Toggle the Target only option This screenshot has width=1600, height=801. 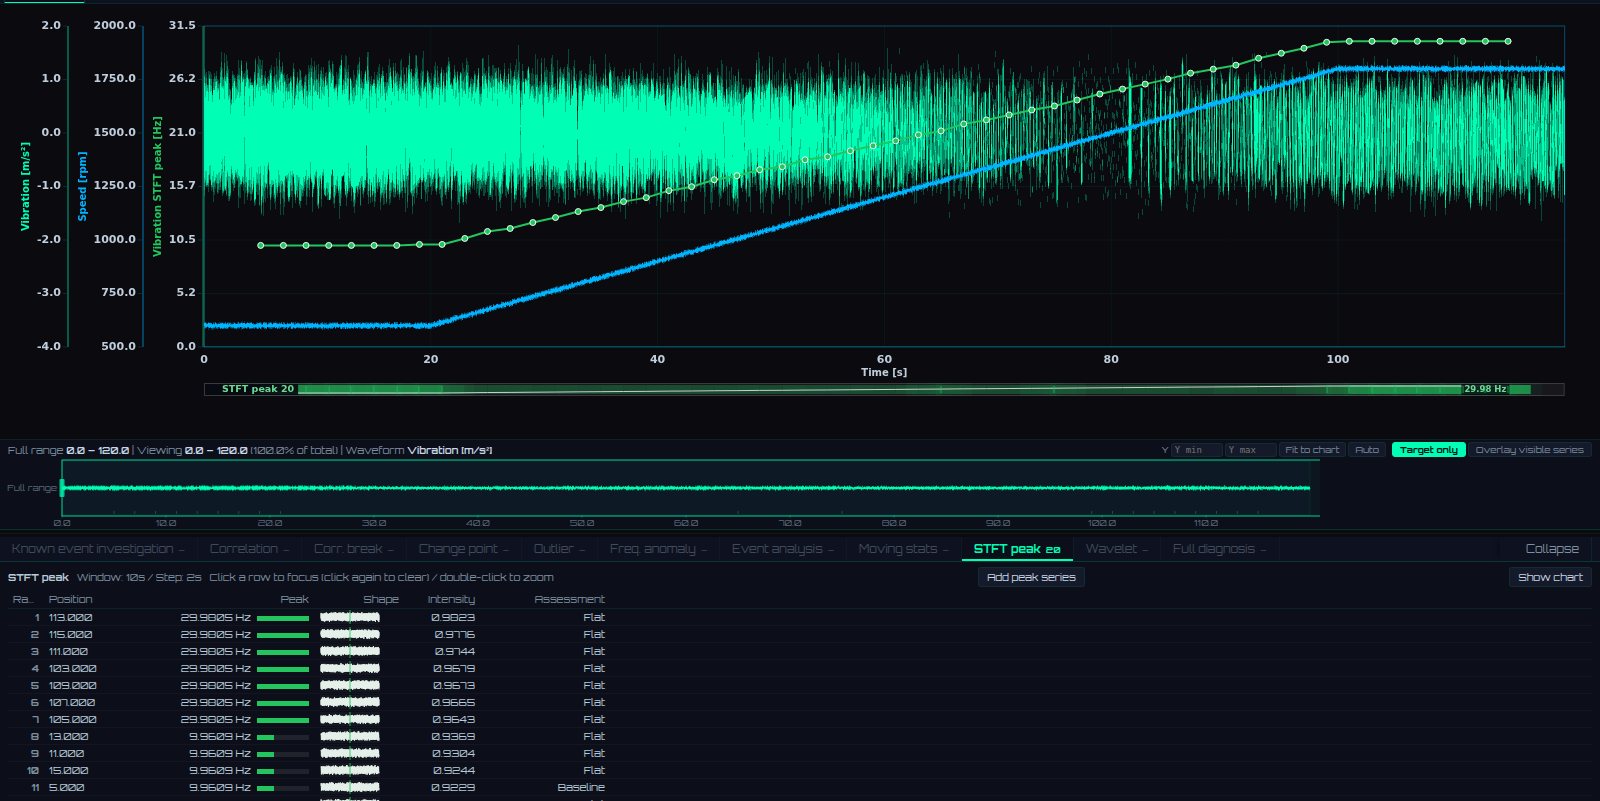pos(1429,450)
